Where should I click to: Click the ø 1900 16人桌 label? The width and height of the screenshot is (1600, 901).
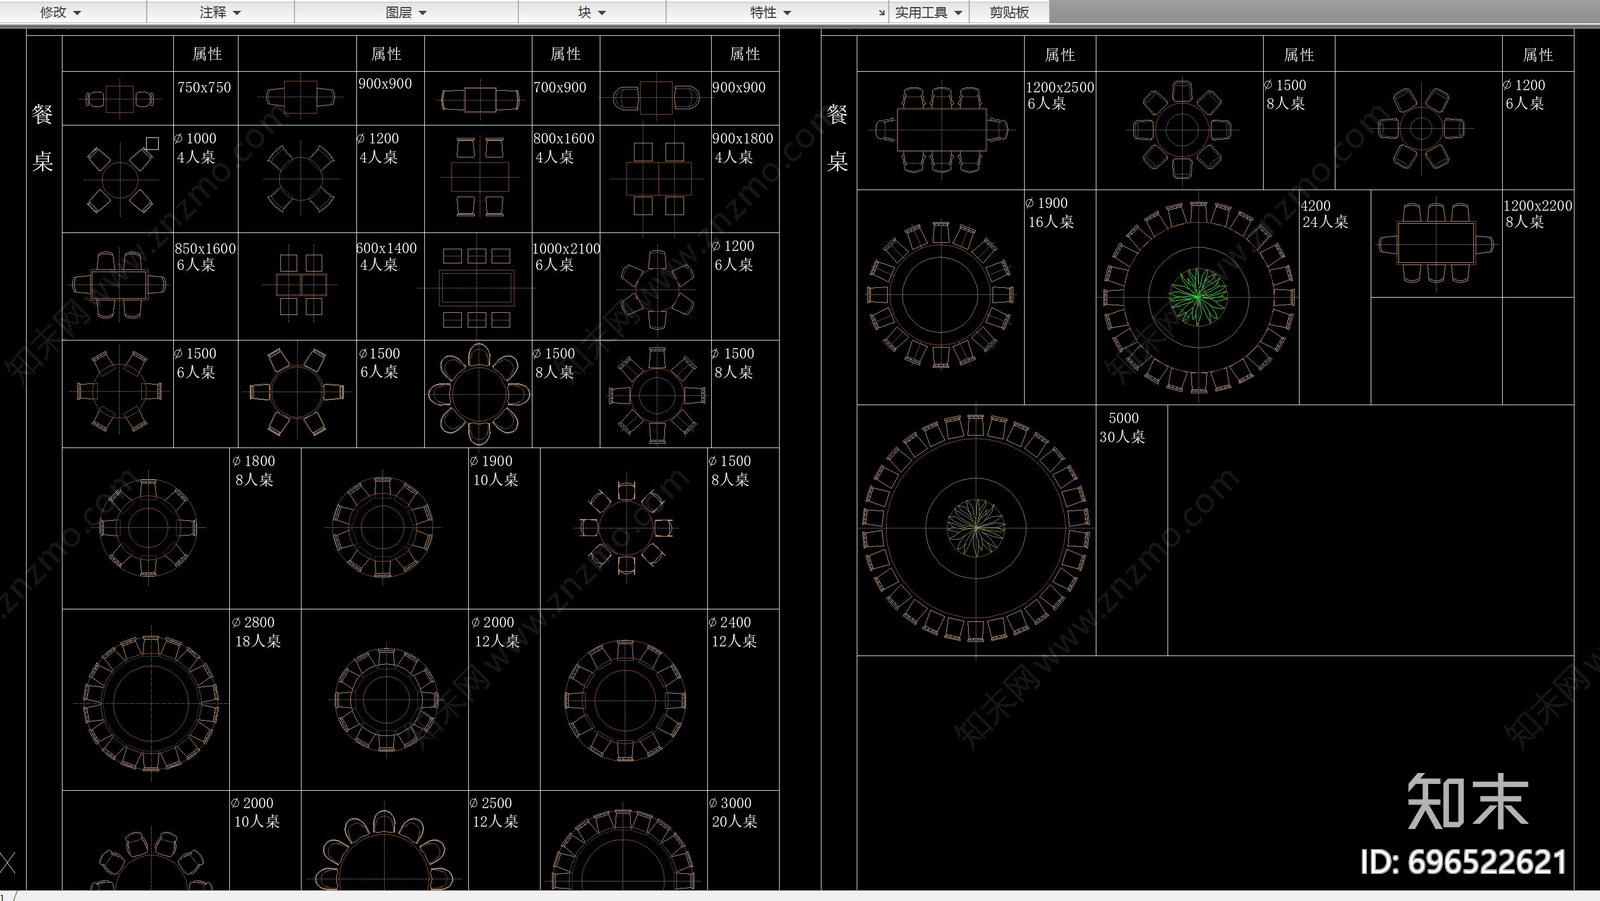pos(1049,212)
